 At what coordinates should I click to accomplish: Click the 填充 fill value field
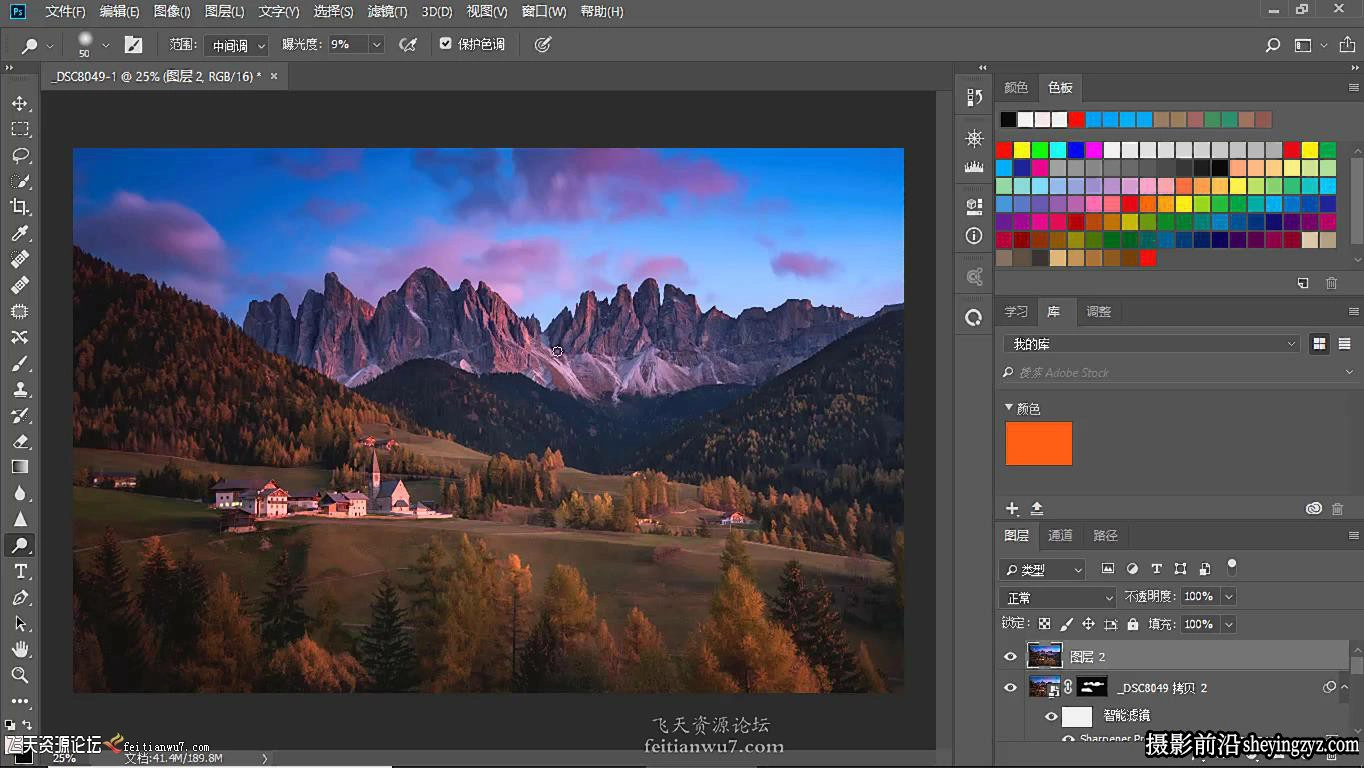1198,624
